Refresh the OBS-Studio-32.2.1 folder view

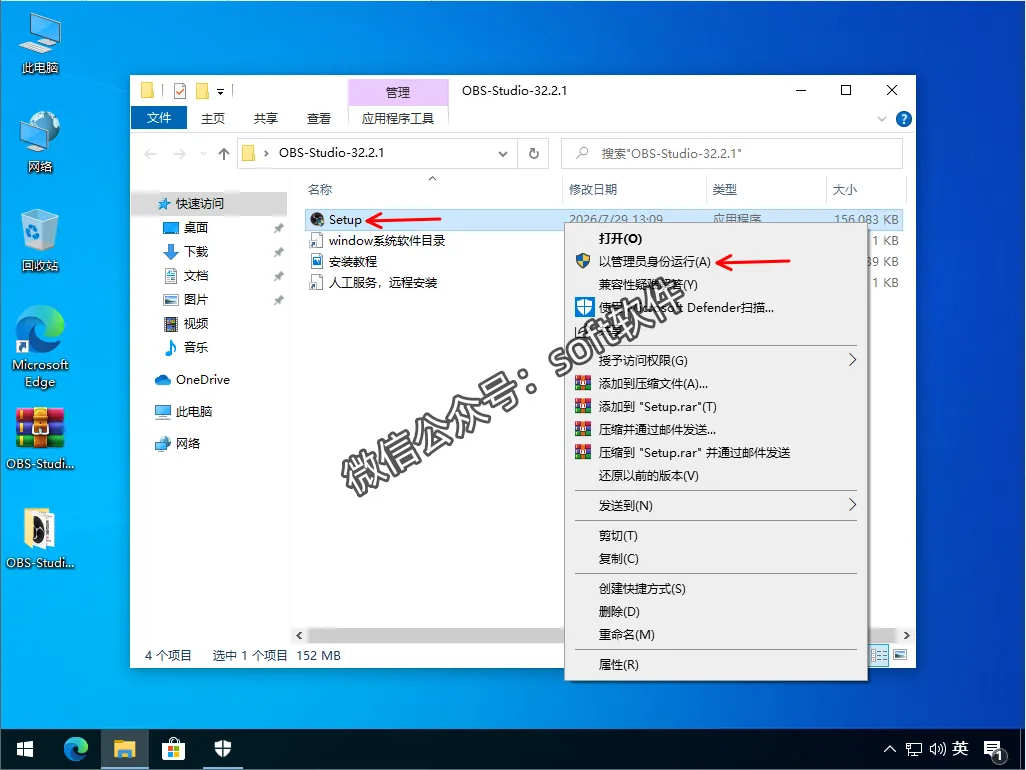coord(534,153)
